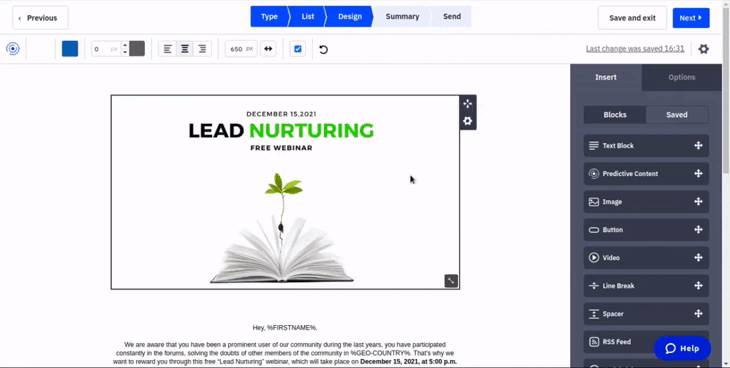Click the Image block picture icon
This screenshot has width=730, height=368.
(594, 202)
